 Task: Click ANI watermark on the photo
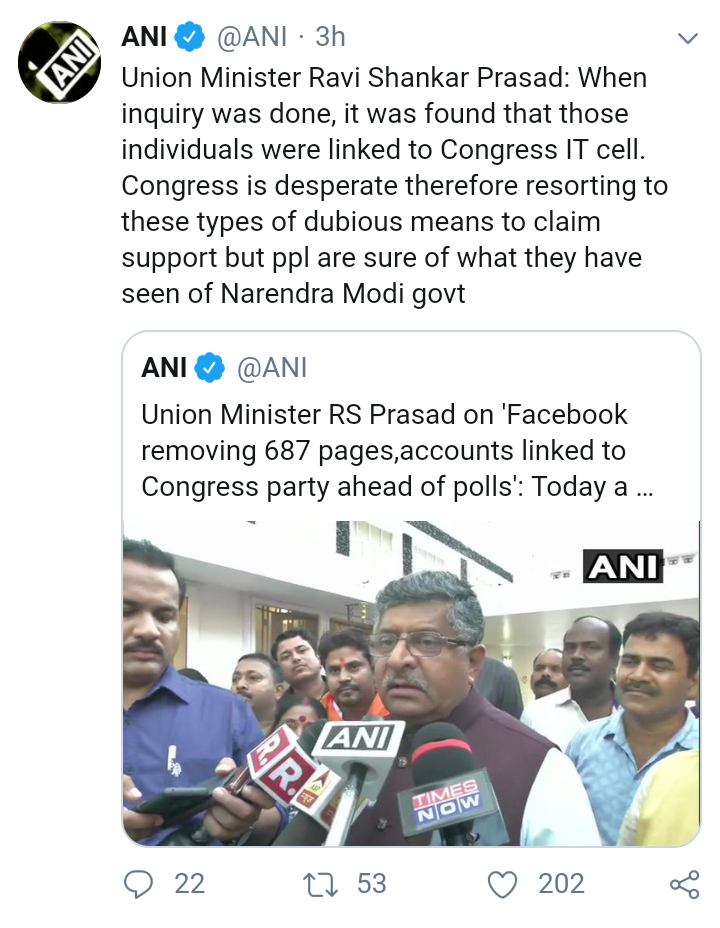(x=623, y=566)
